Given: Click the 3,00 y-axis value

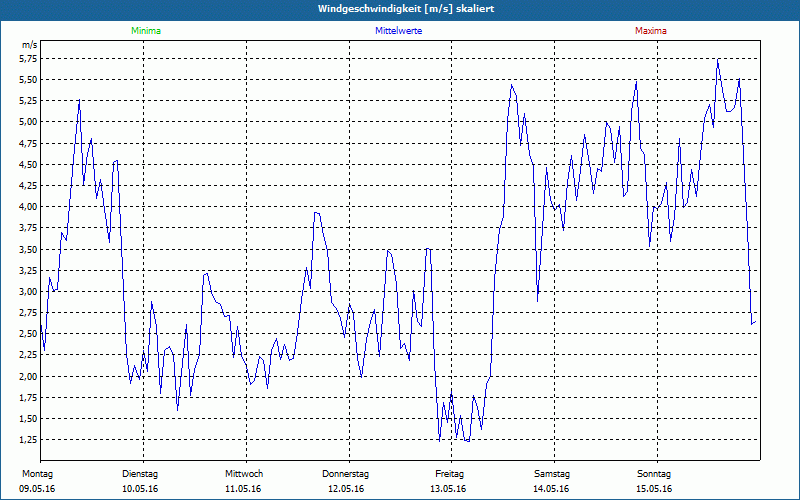Looking at the screenshot, I should pos(29,292).
